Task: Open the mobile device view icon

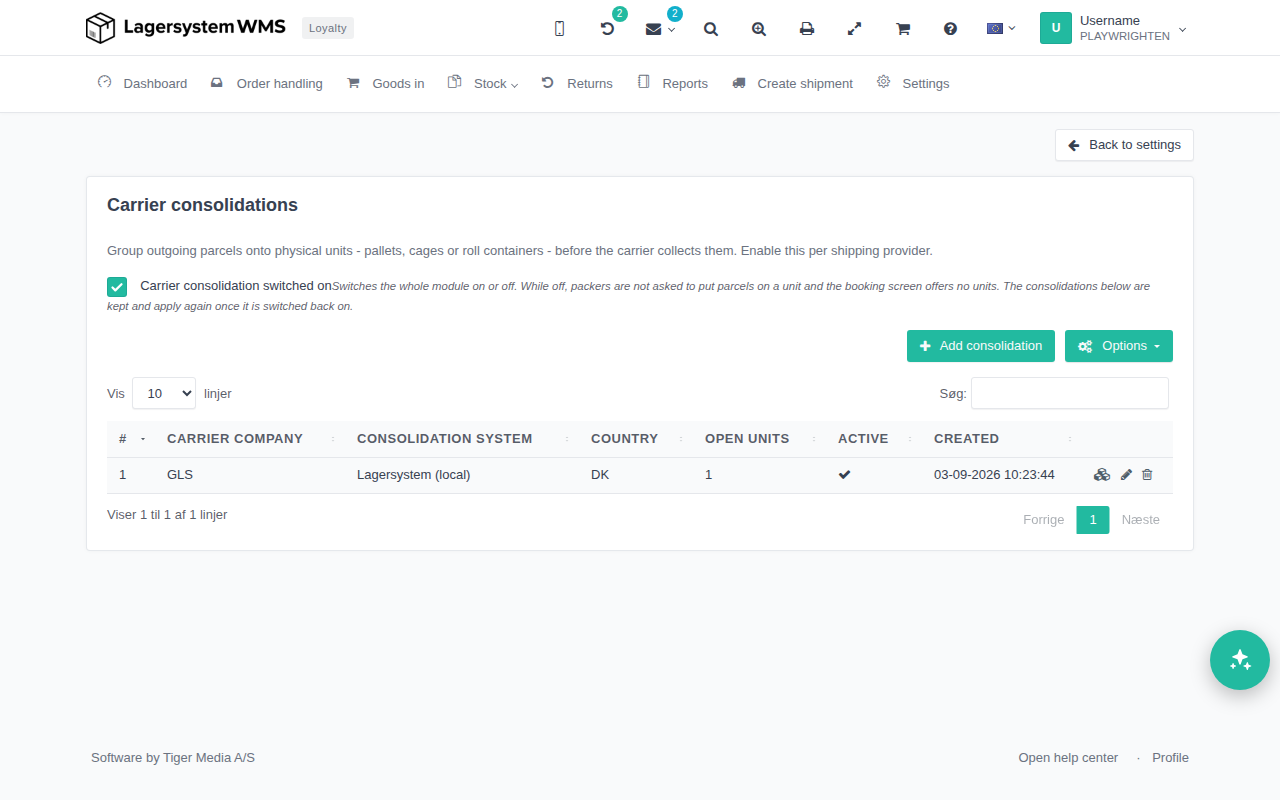Action: pyautogui.click(x=559, y=29)
